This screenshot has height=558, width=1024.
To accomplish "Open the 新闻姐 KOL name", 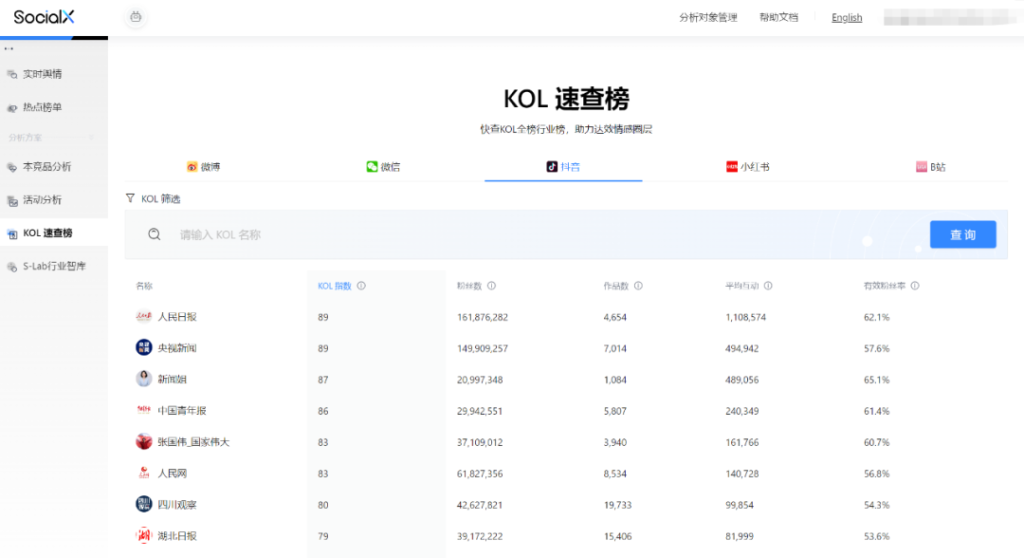I will (x=172, y=380).
